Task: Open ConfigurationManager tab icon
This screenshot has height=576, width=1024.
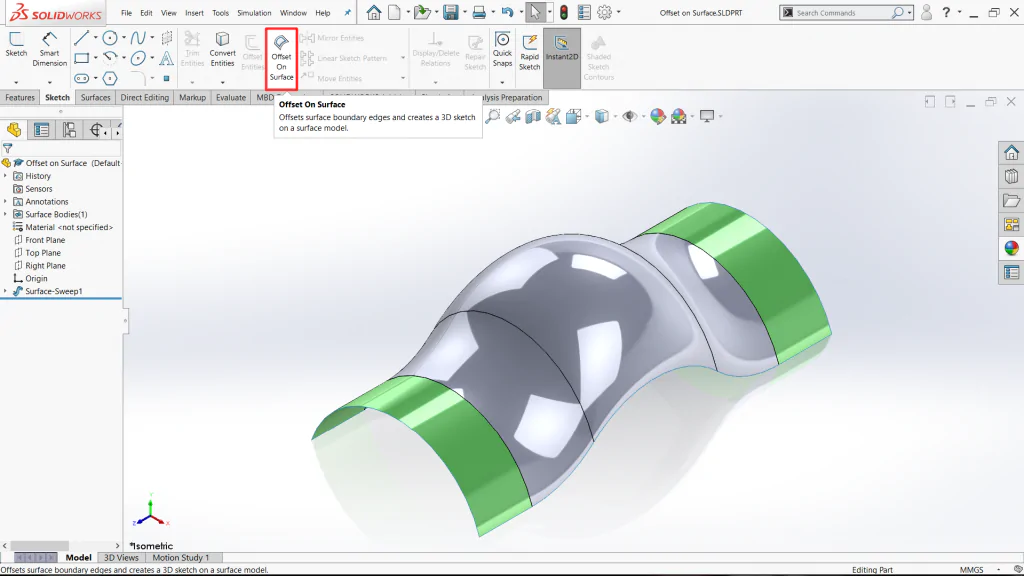Action: click(69, 130)
